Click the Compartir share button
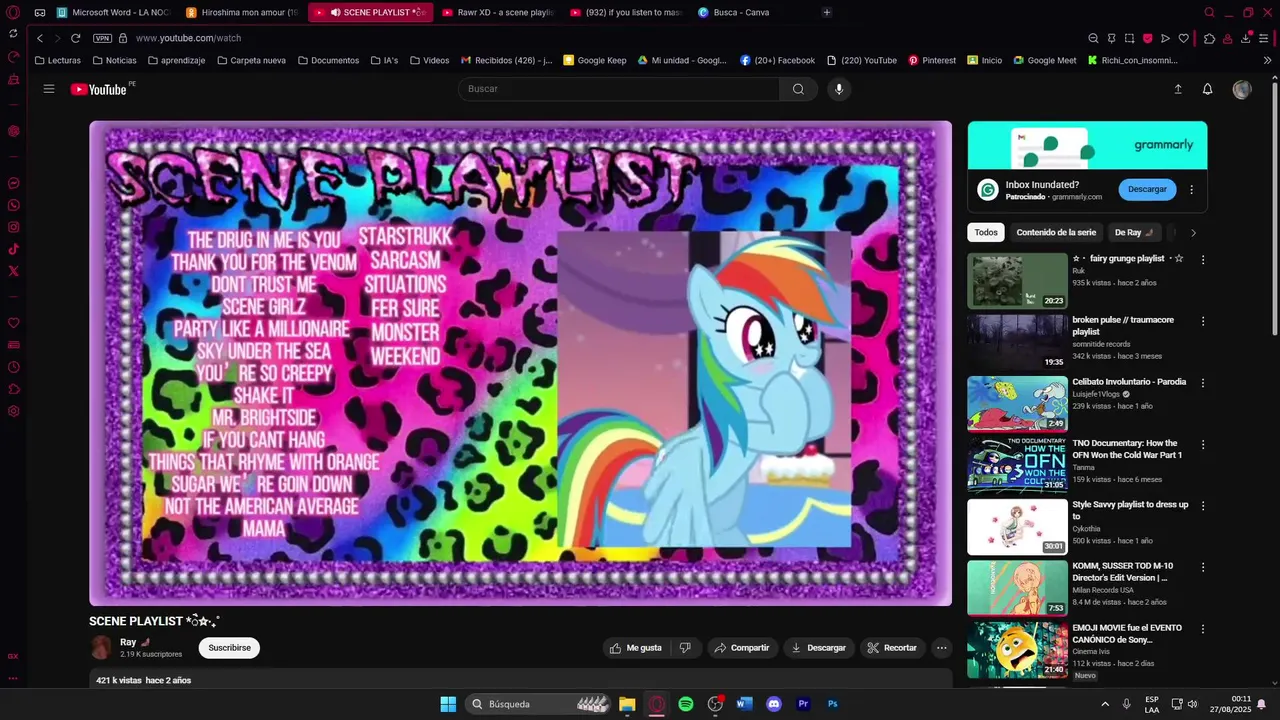1280x720 pixels. tap(741, 648)
